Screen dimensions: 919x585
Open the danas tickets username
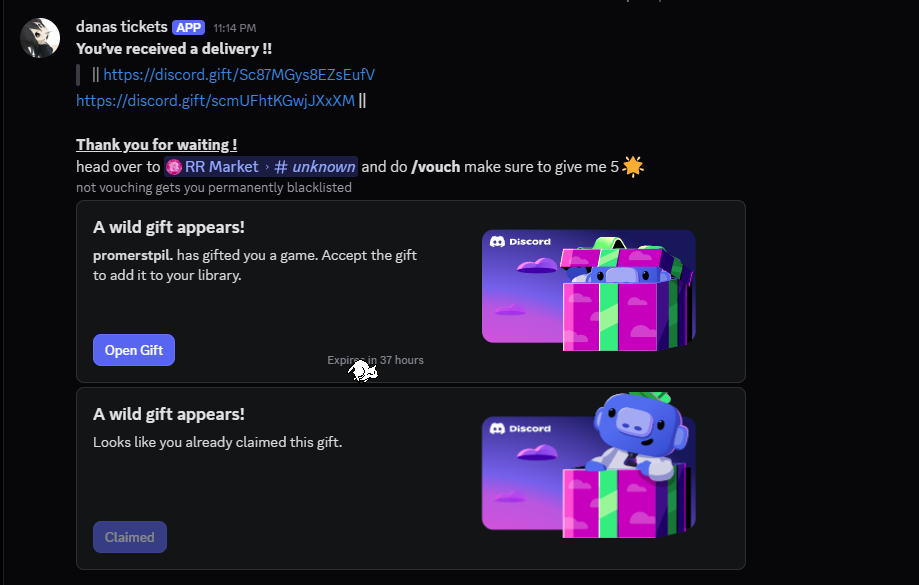(122, 27)
